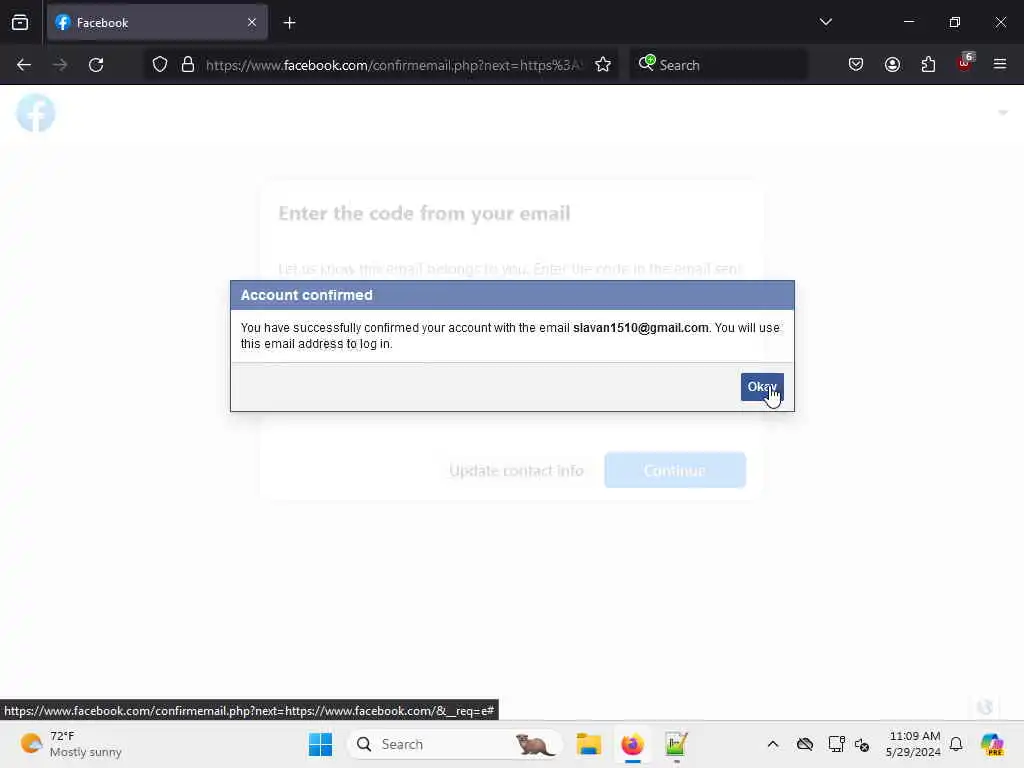
Task: Show hidden tray icons chevron
Action: pos(773,744)
